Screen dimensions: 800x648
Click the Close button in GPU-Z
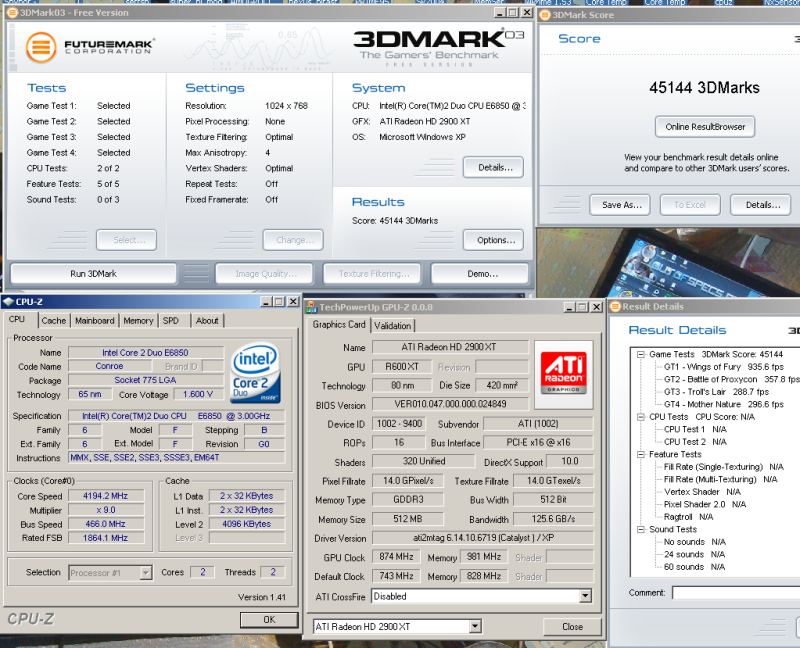click(x=572, y=627)
